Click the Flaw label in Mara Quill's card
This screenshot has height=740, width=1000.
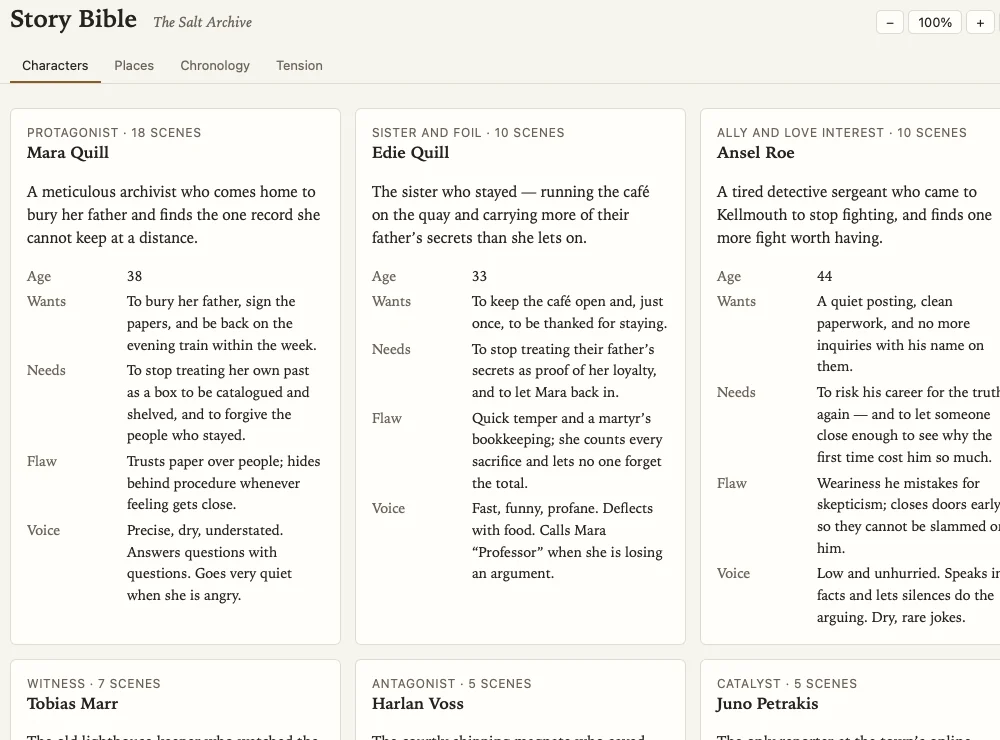41,461
